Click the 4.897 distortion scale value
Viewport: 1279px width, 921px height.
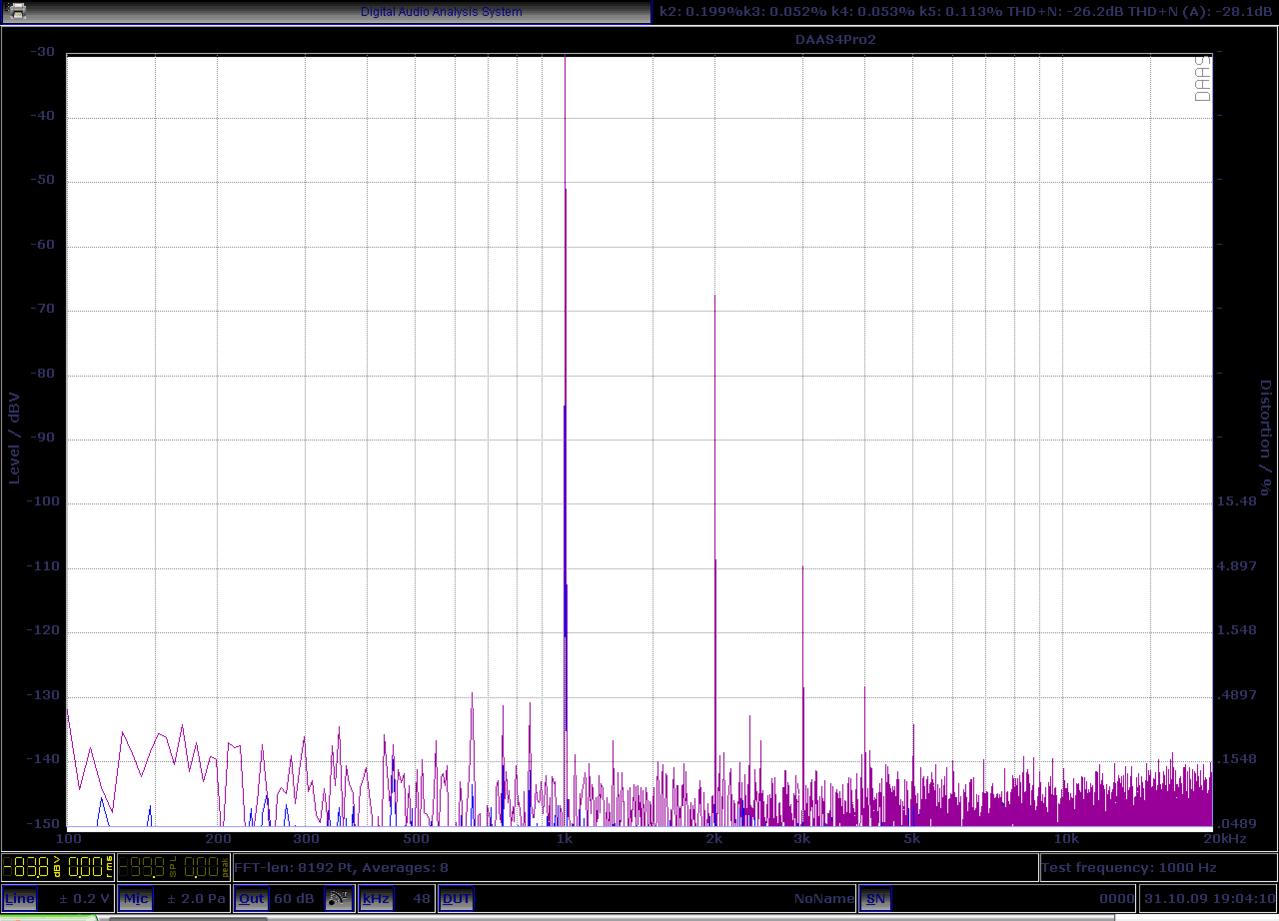tap(1238, 566)
